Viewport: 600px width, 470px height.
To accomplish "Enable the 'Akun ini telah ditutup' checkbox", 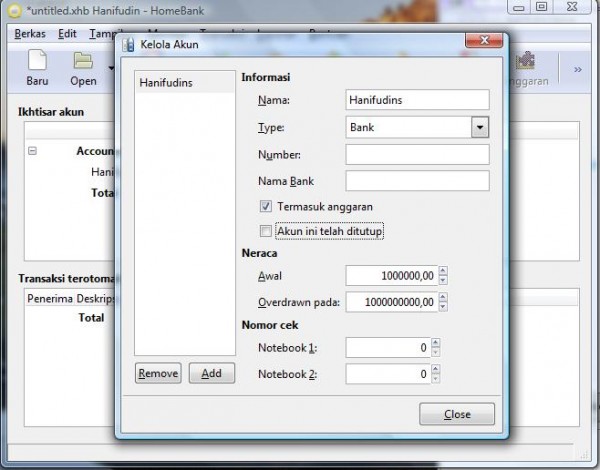I will [265, 232].
